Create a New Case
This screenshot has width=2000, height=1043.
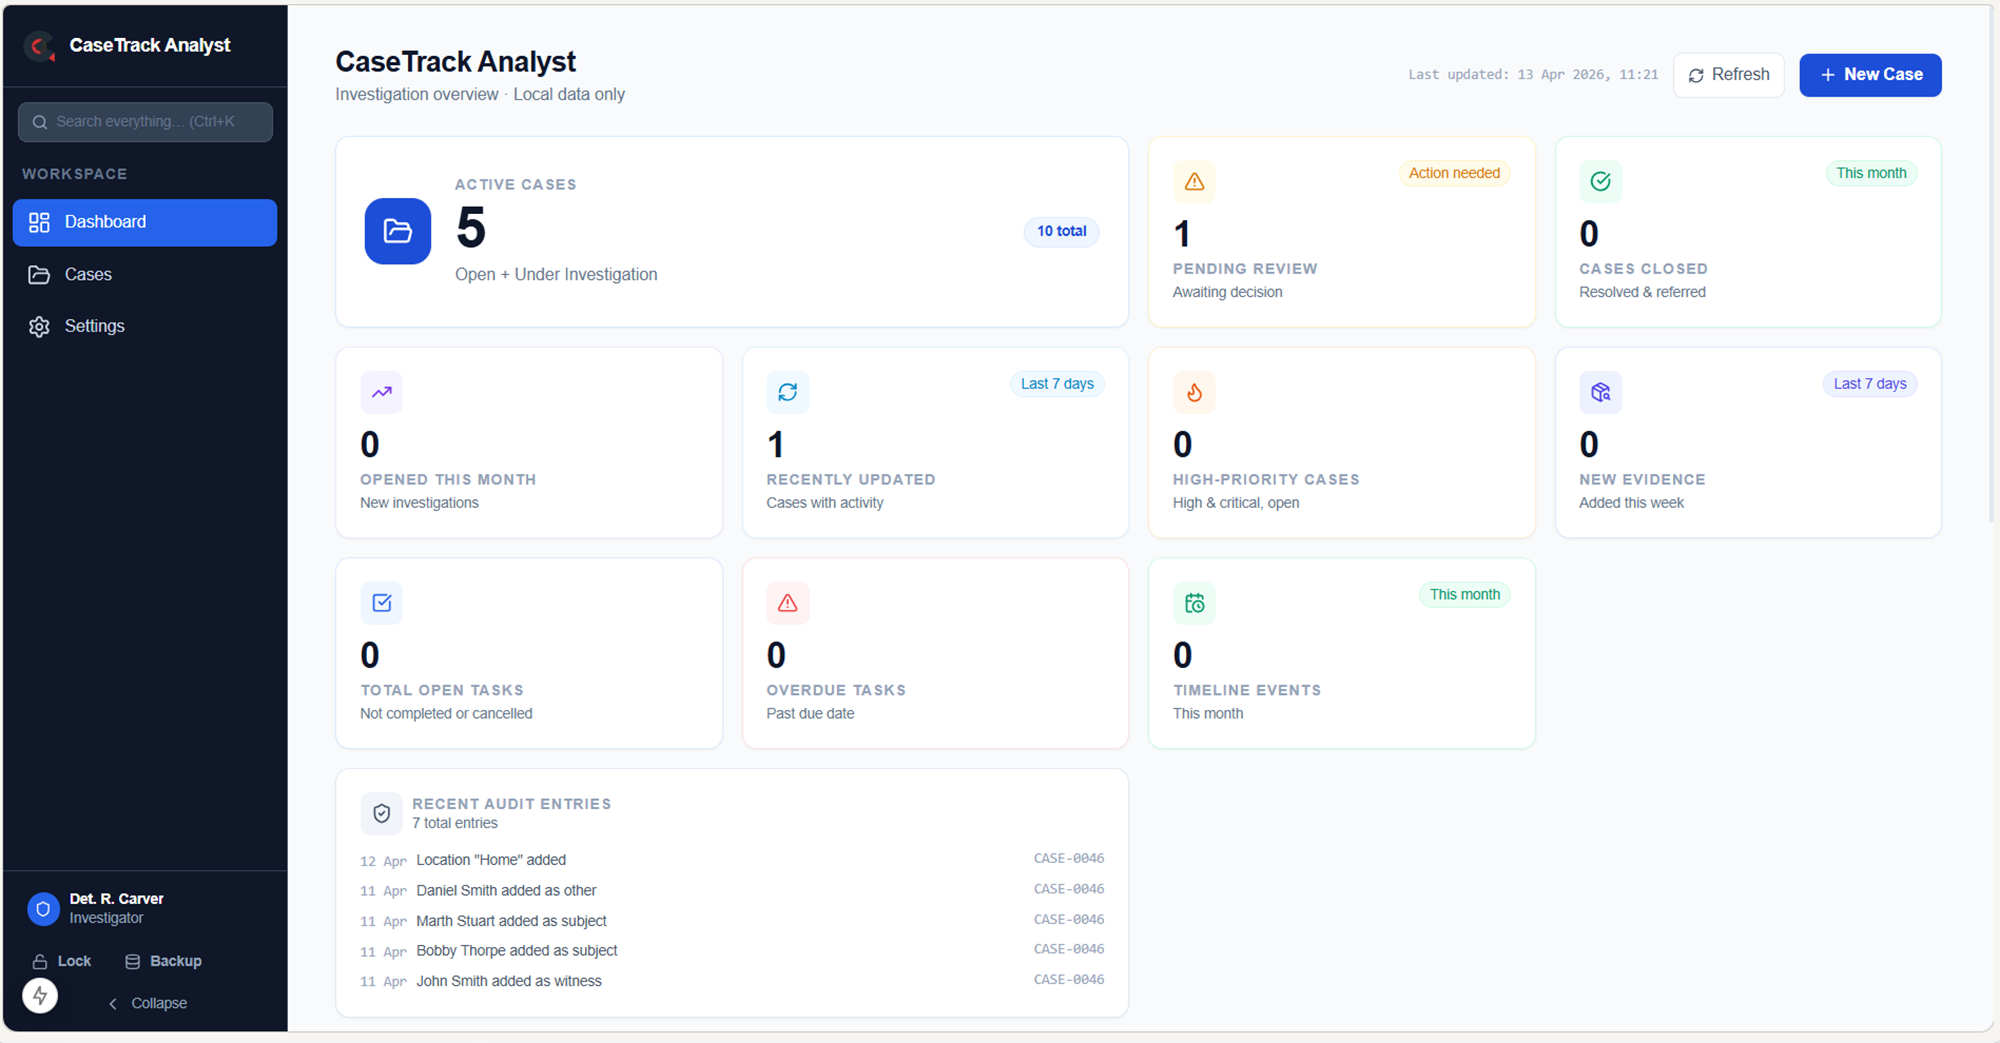point(1870,74)
